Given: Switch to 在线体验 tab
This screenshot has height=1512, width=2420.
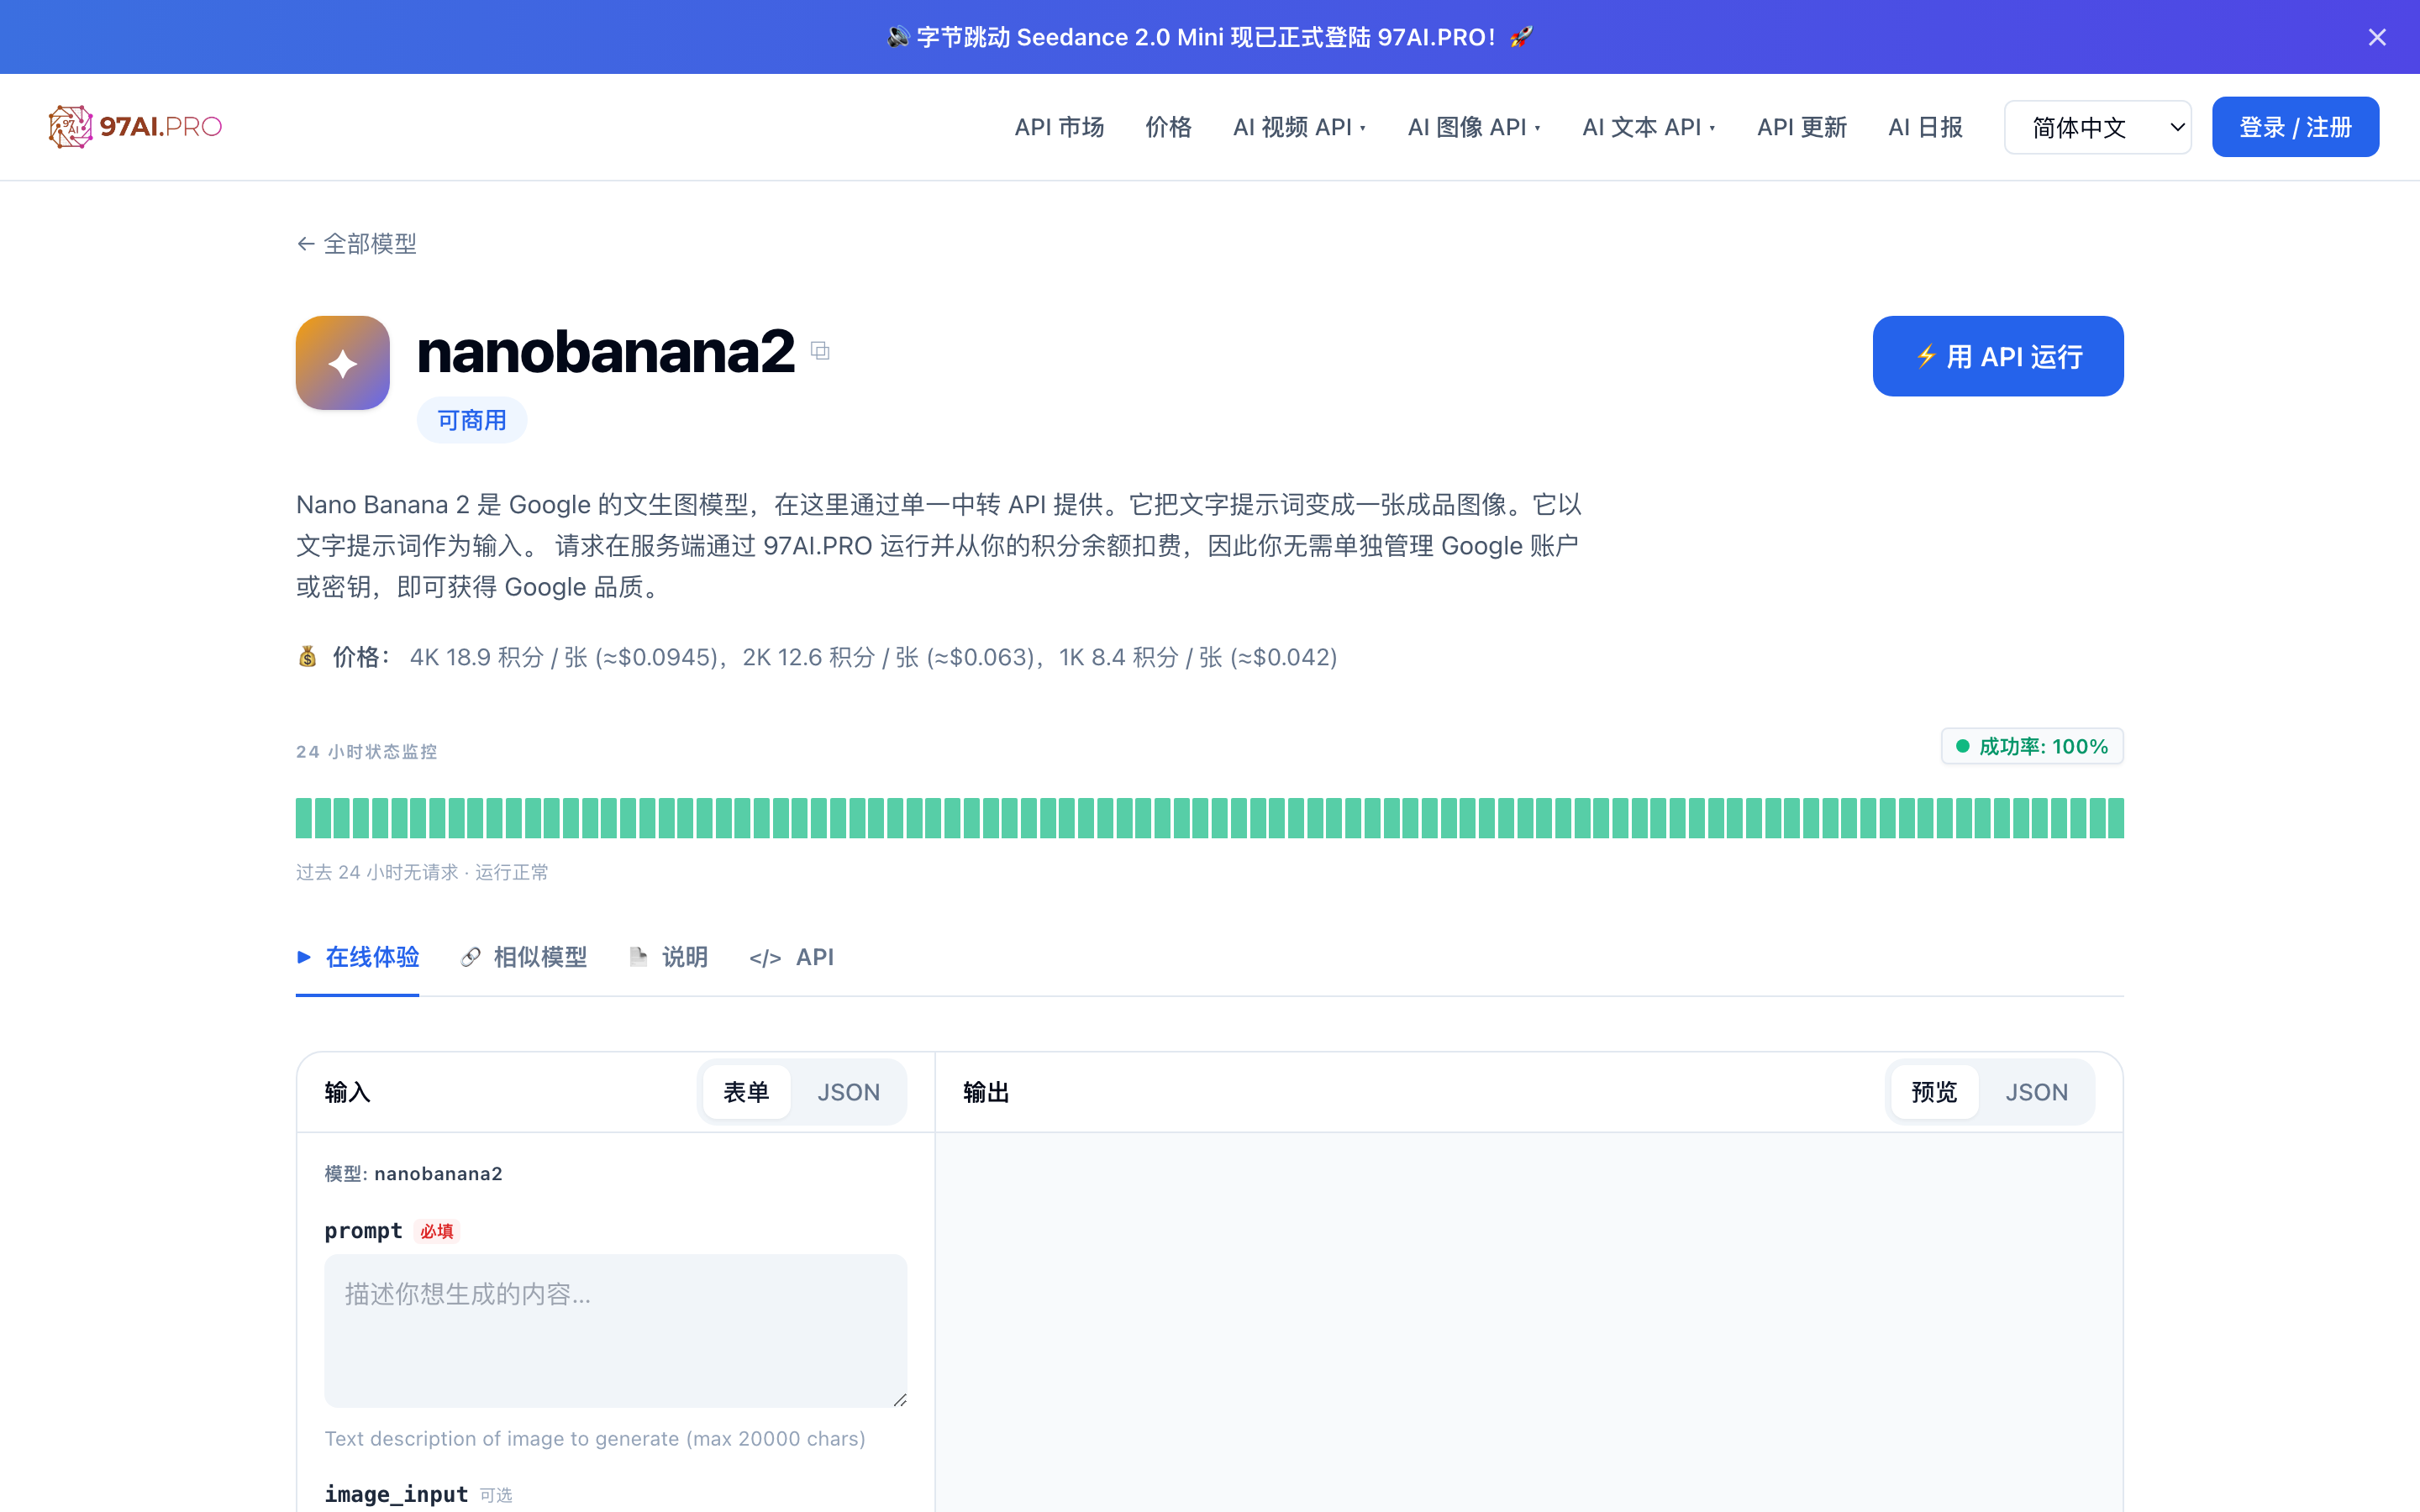Looking at the screenshot, I should coord(357,957).
